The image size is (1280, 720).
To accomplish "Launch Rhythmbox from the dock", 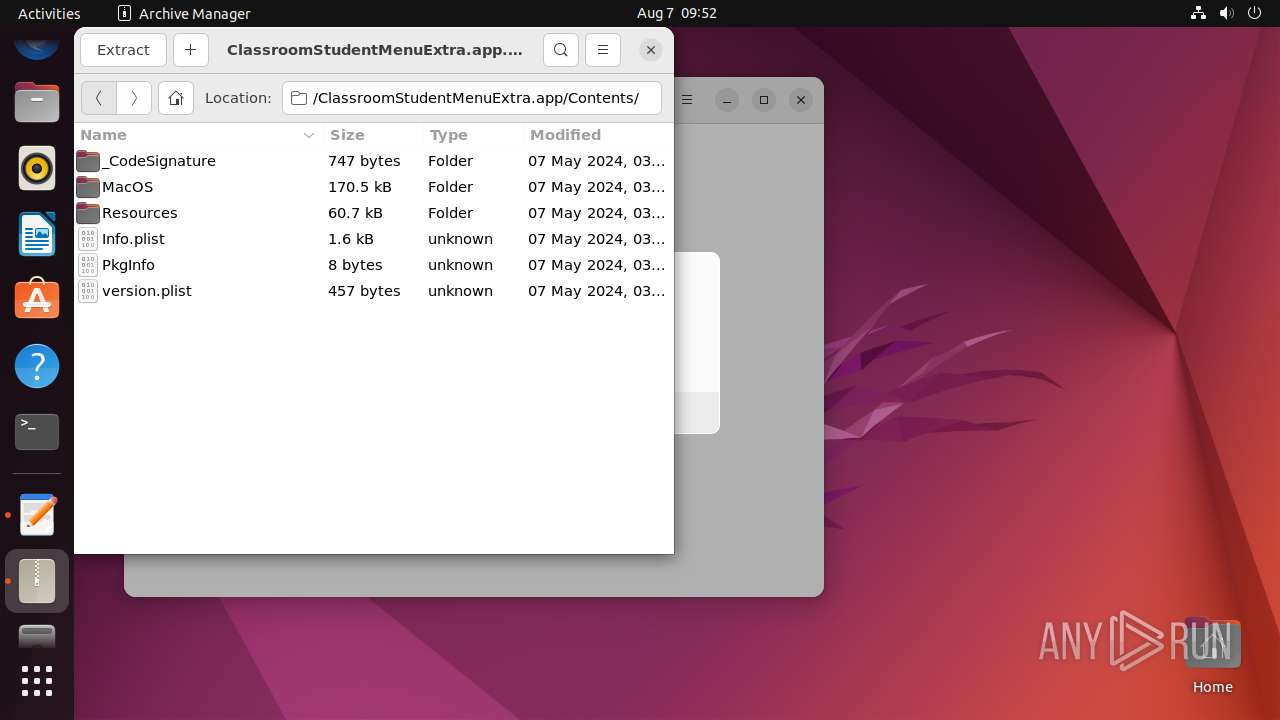I will pos(37,168).
